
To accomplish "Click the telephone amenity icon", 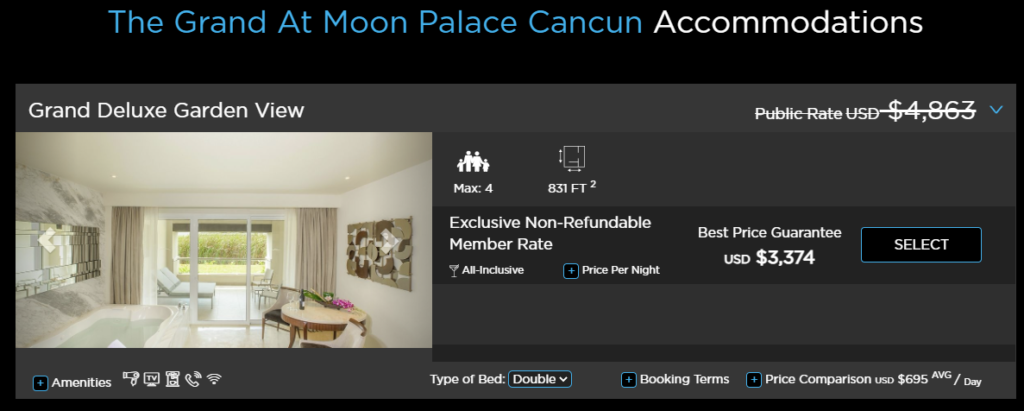I will 193,379.
